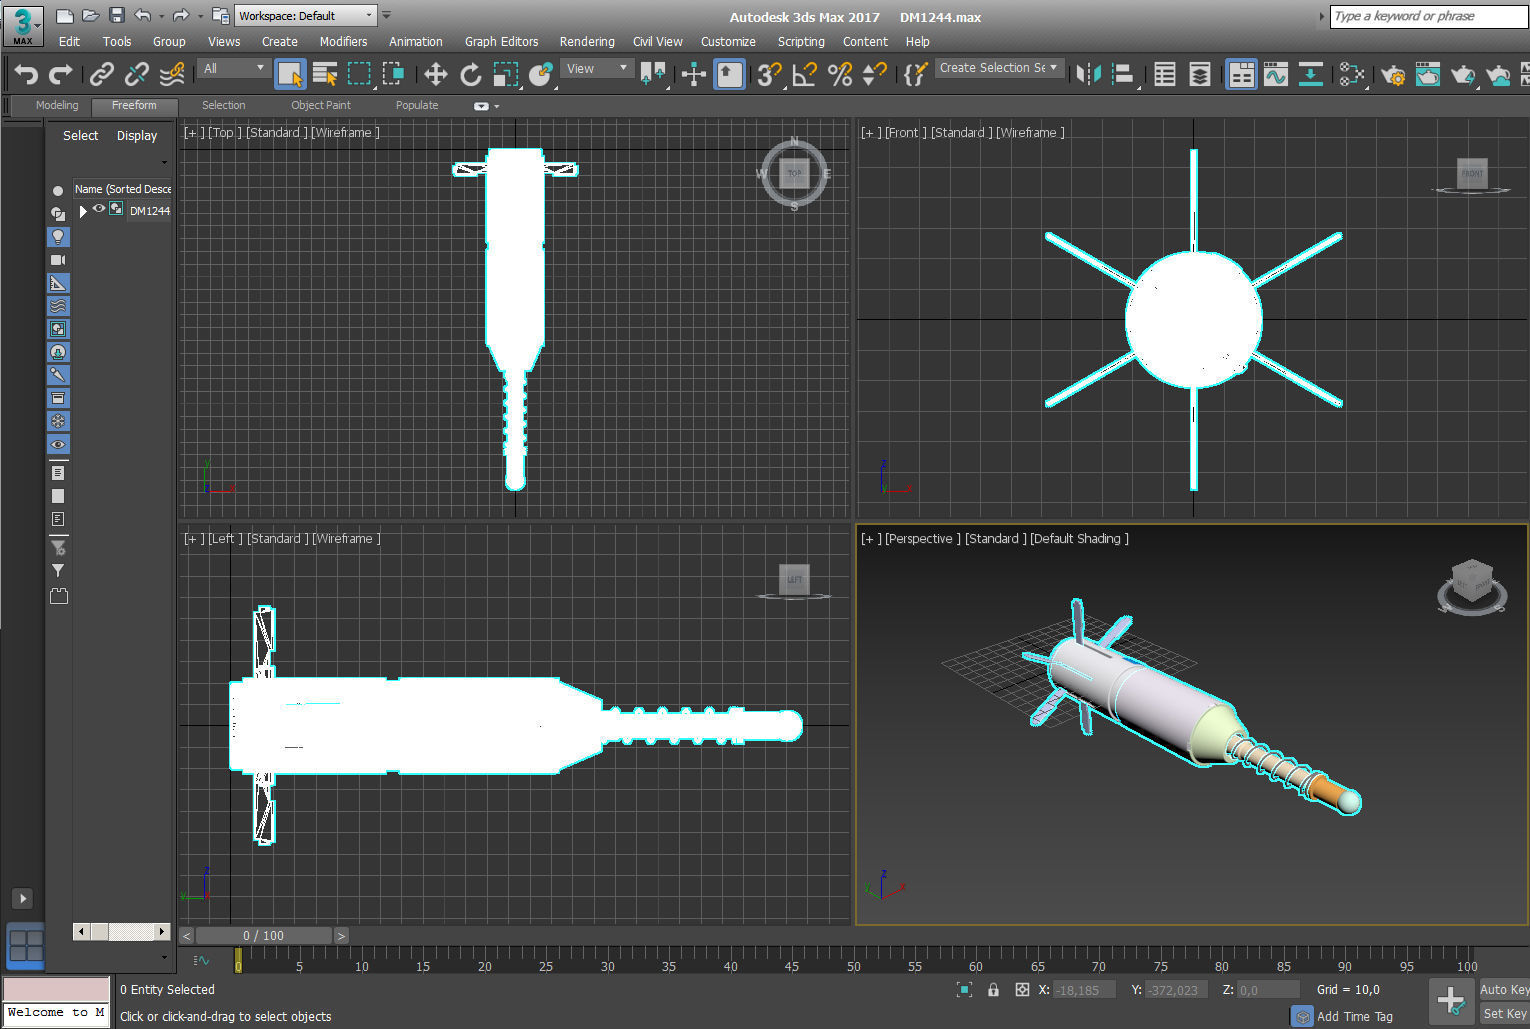Screen dimensions: 1530x1029
Task: Open the 3ds Max application button
Action: [x=23, y=26]
